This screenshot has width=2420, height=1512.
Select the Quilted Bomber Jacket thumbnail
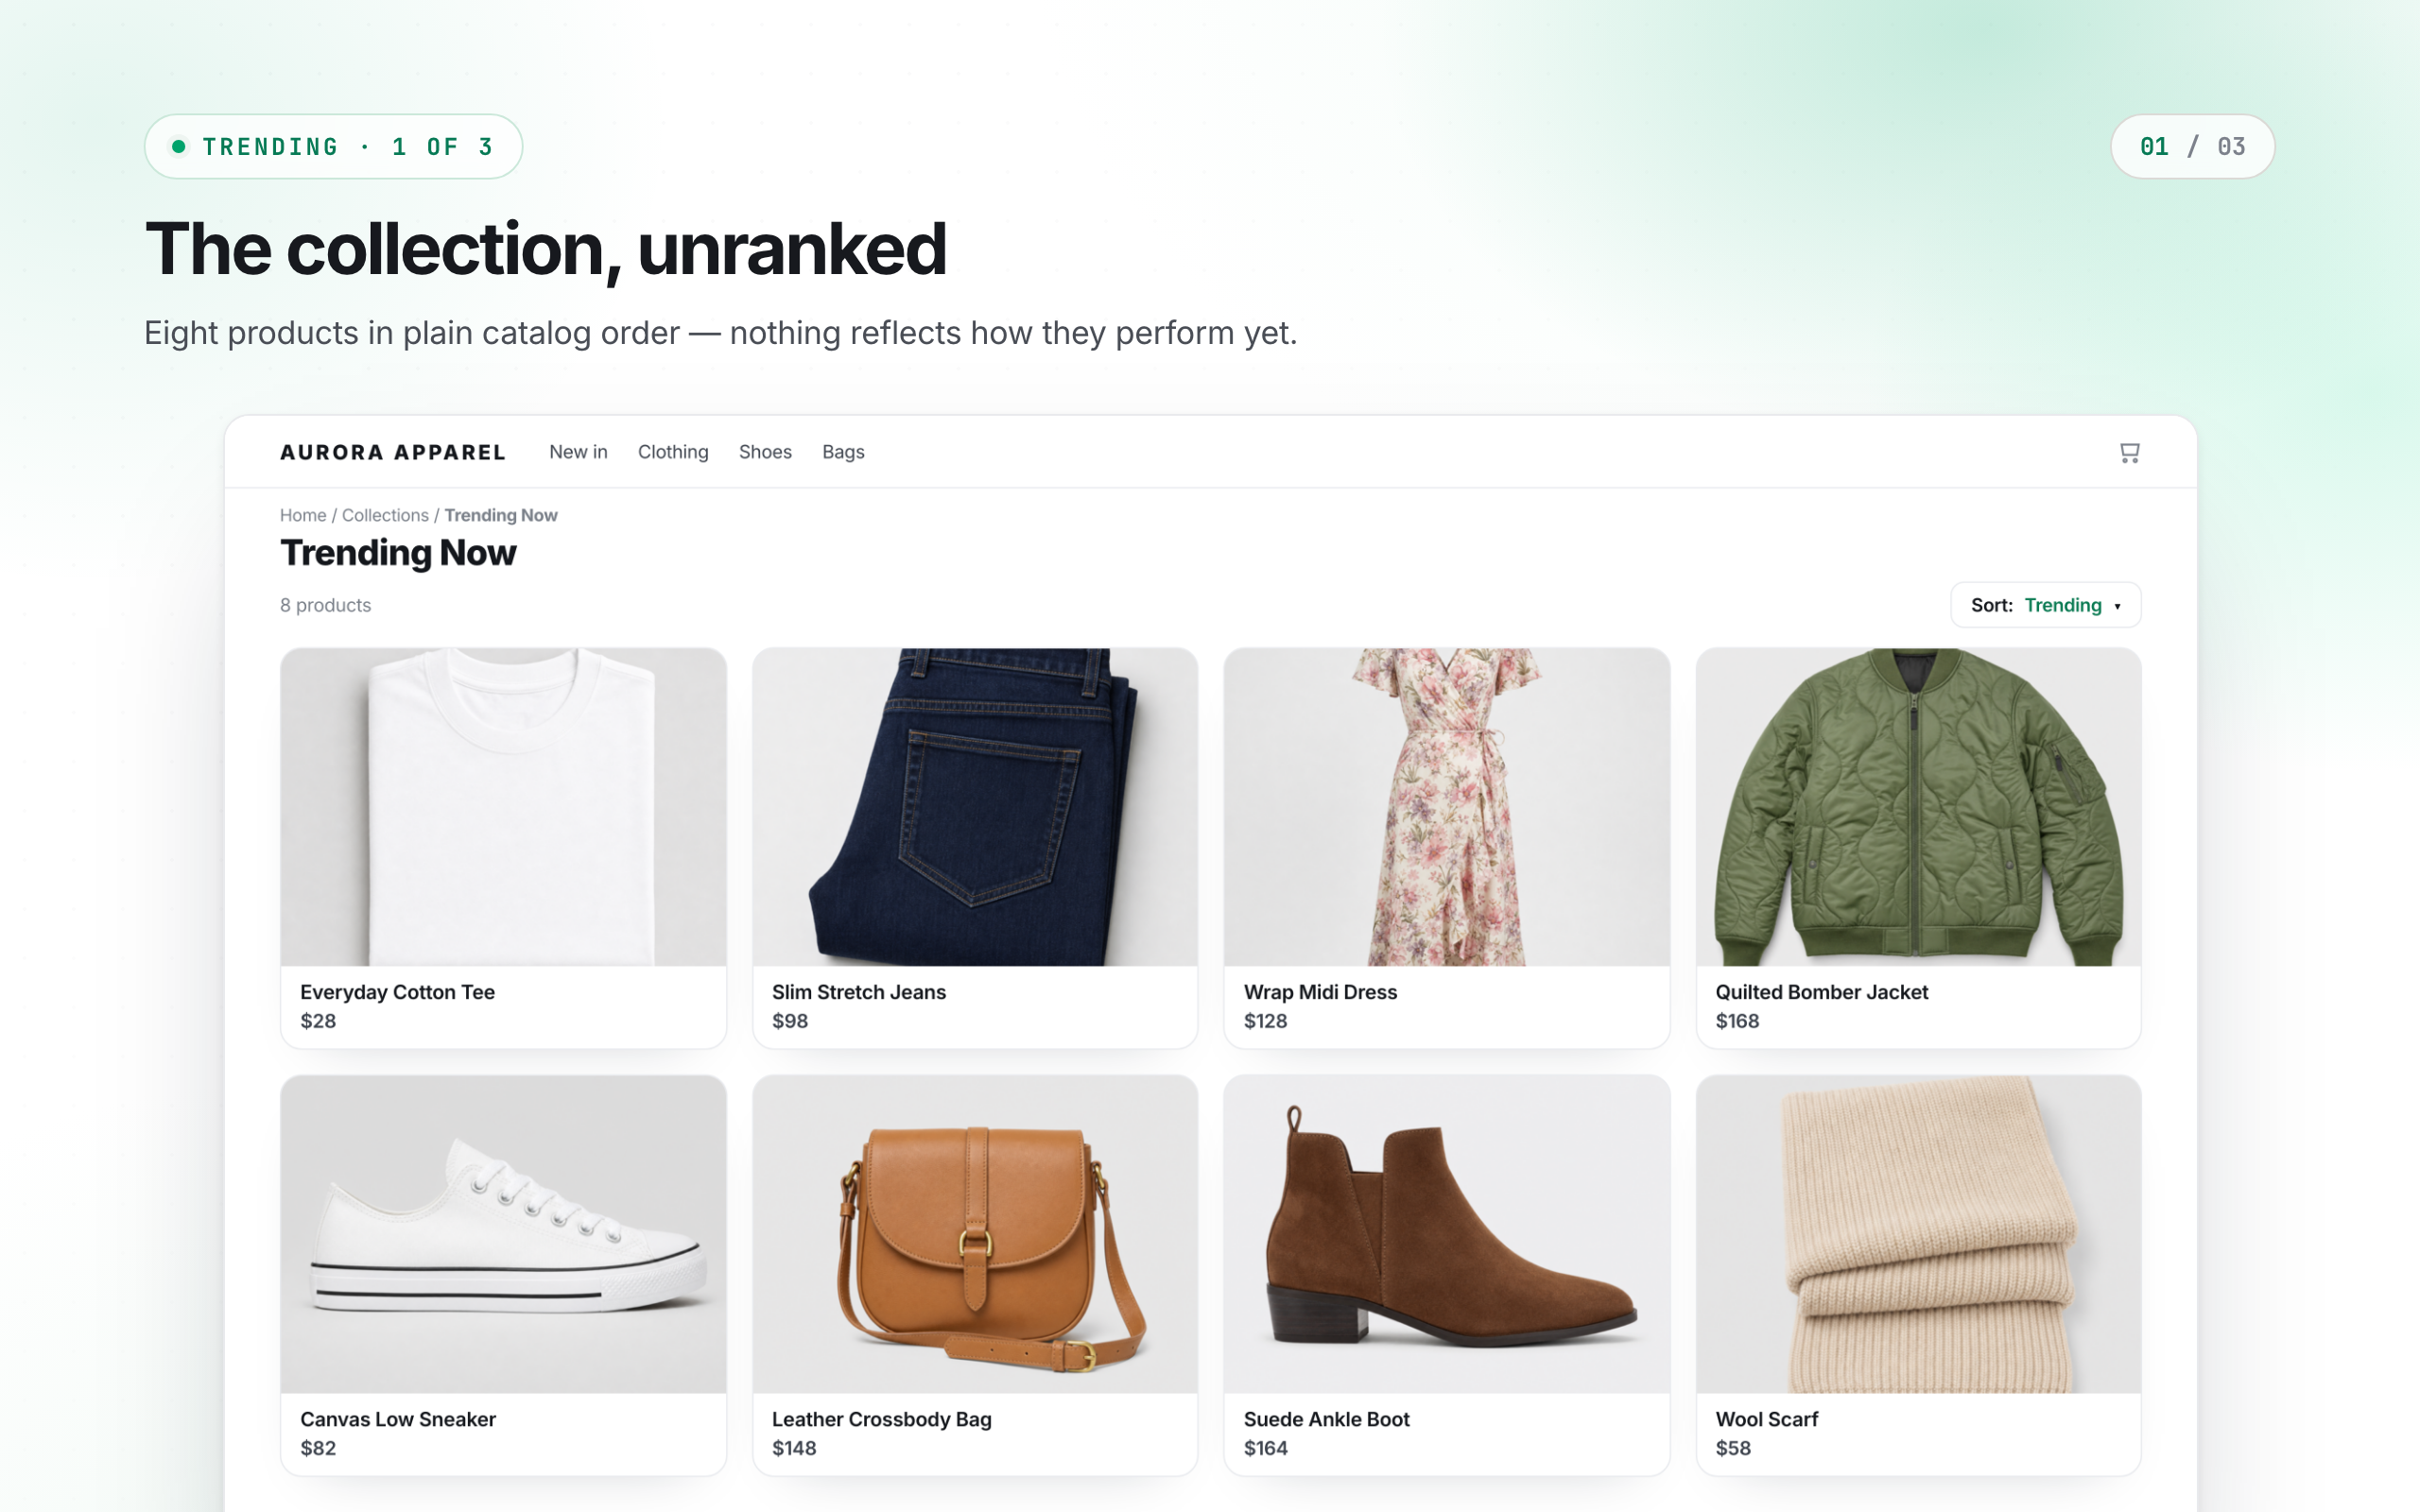point(1918,807)
